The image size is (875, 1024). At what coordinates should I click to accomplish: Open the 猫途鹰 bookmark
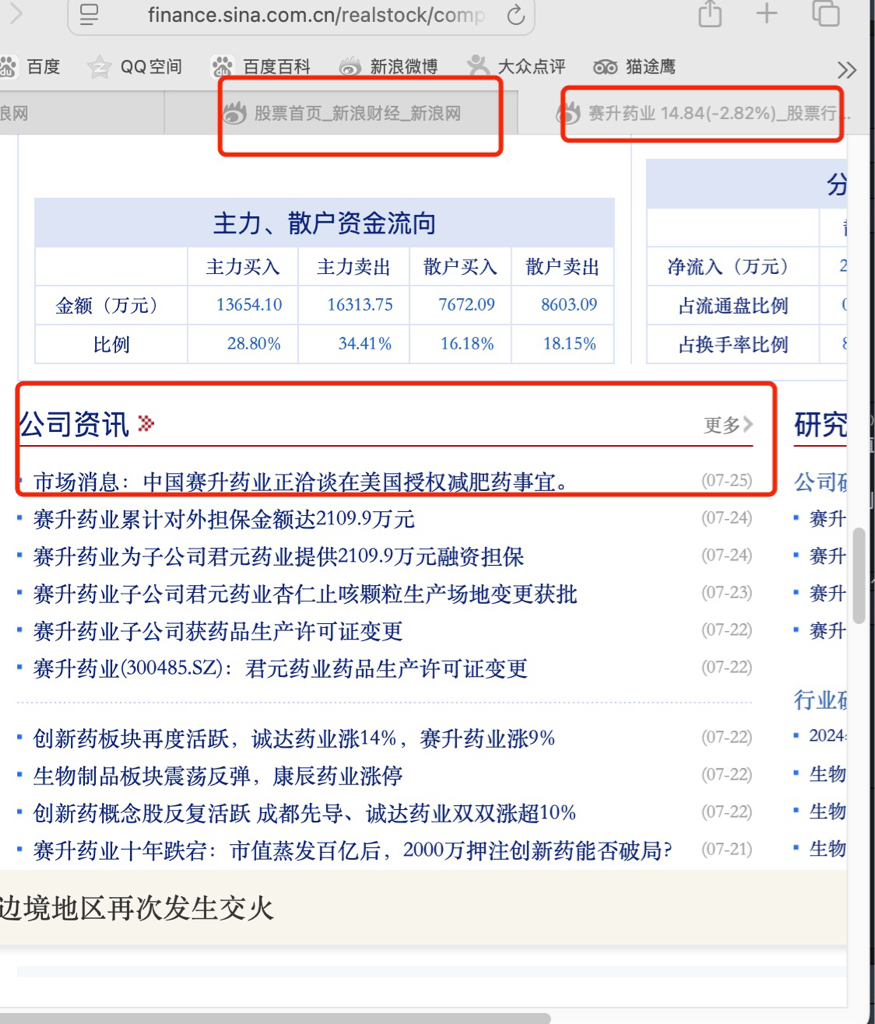(650, 67)
